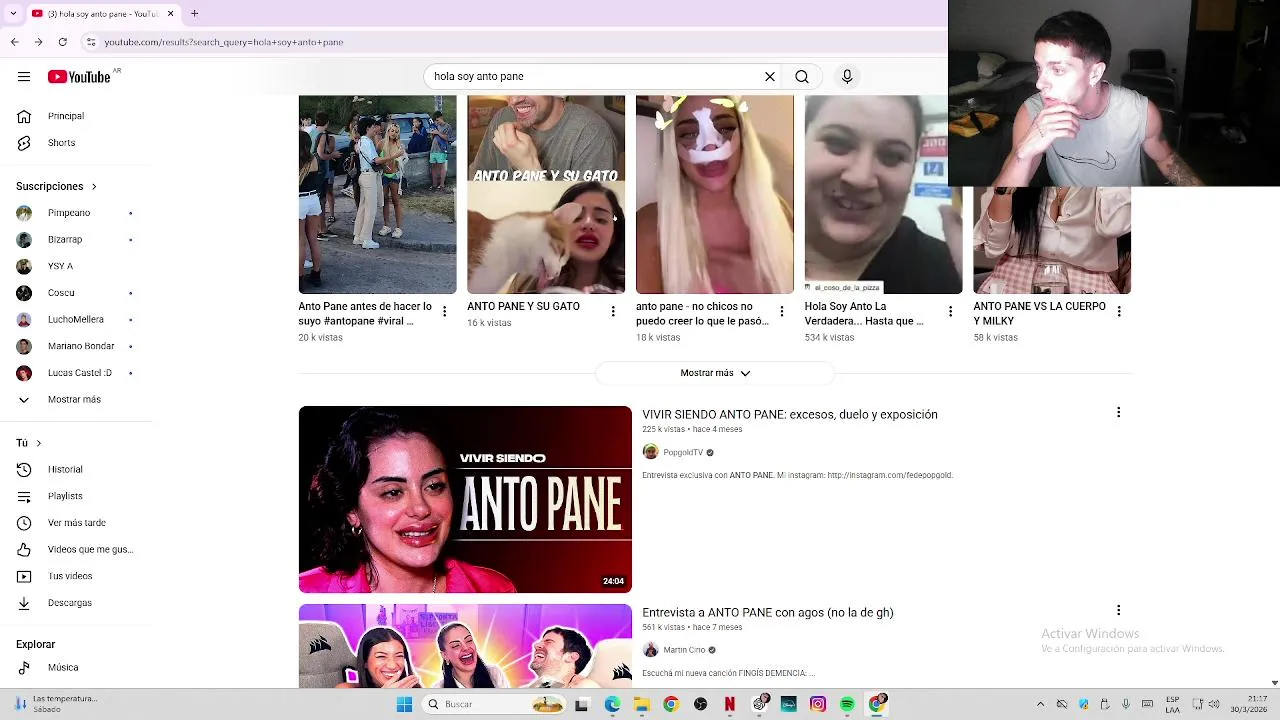Expand the Tú section
This screenshot has width=1280, height=720.
pos(29,443)
